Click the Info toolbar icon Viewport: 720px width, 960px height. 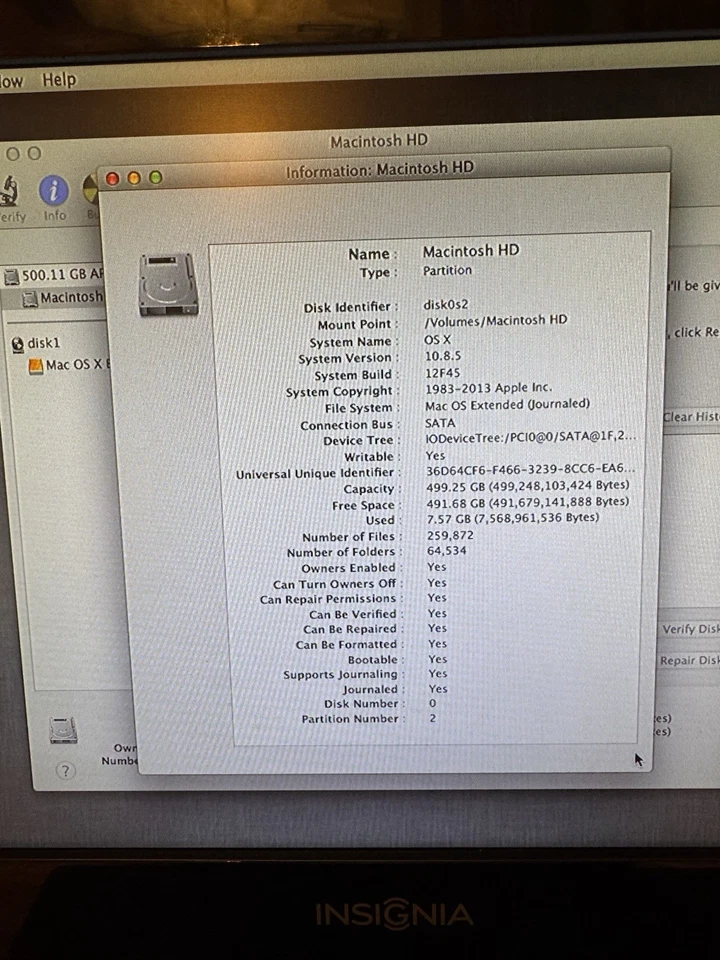(x=54, y=190)
